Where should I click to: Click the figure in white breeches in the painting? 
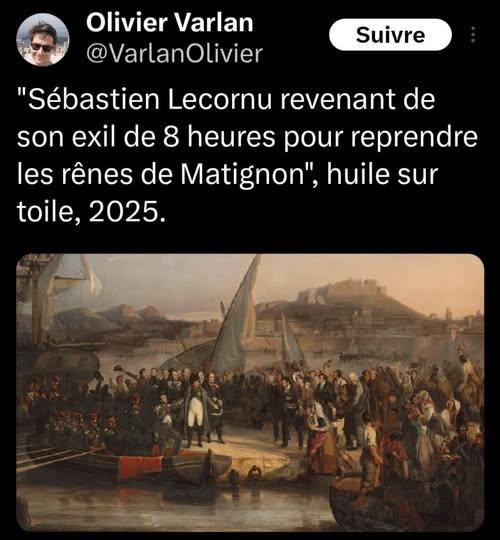click(195, 410)
